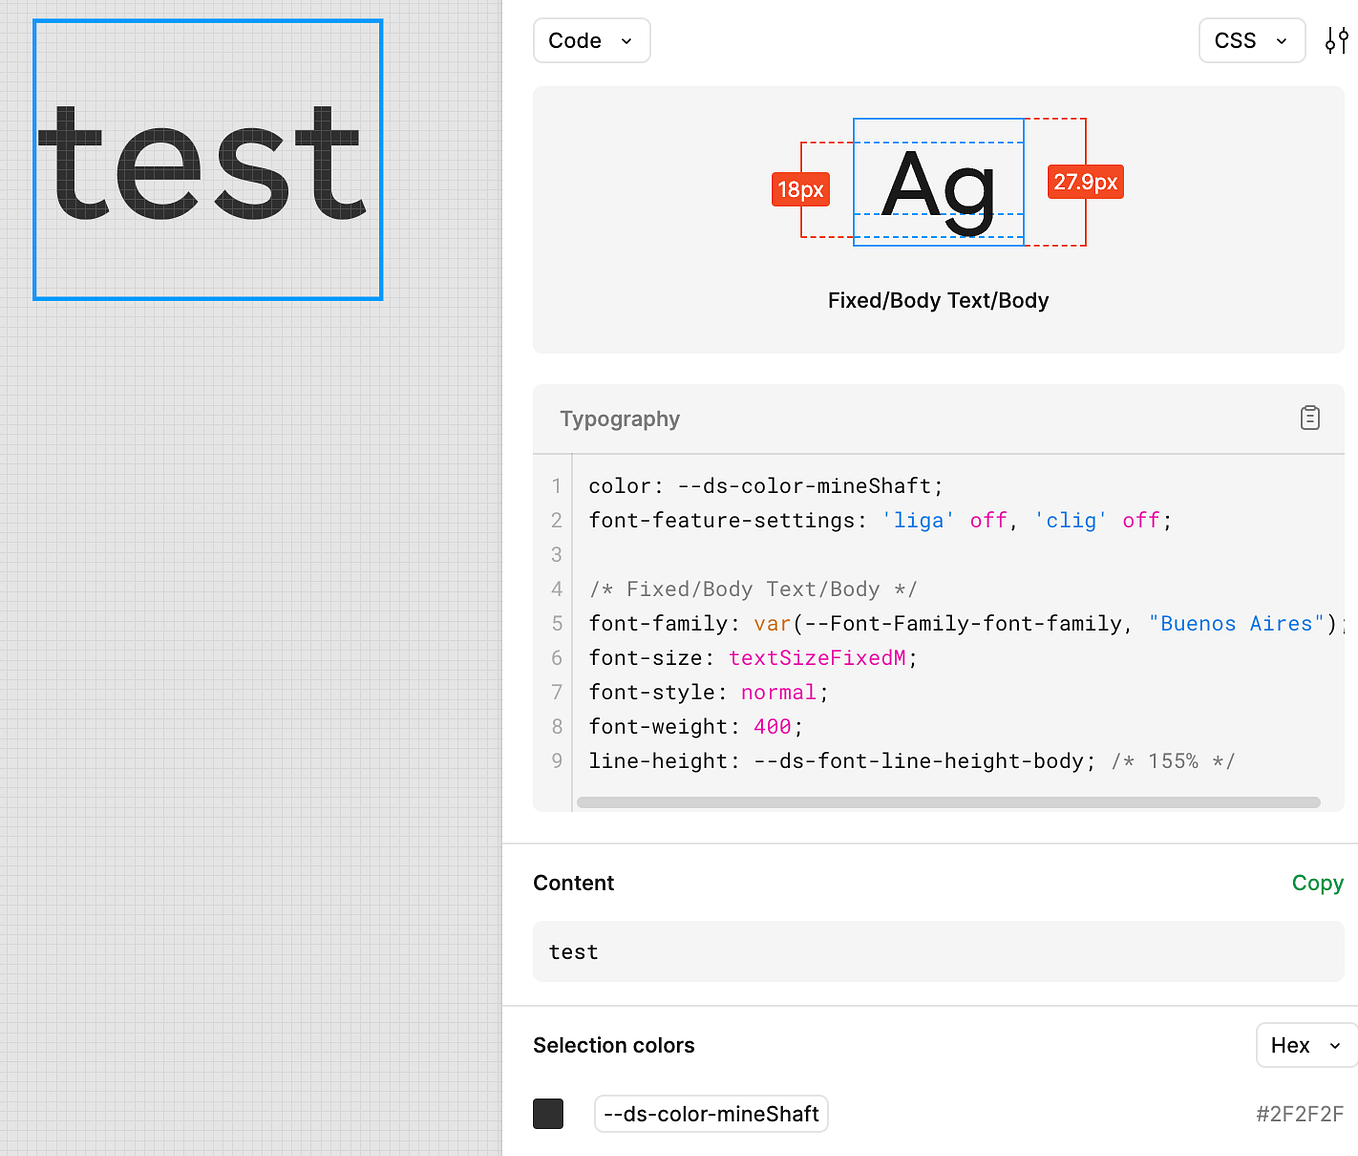Click the textSizeFixedM token on line 6
1358x1156 pixels.
click(x=818, y=657)
